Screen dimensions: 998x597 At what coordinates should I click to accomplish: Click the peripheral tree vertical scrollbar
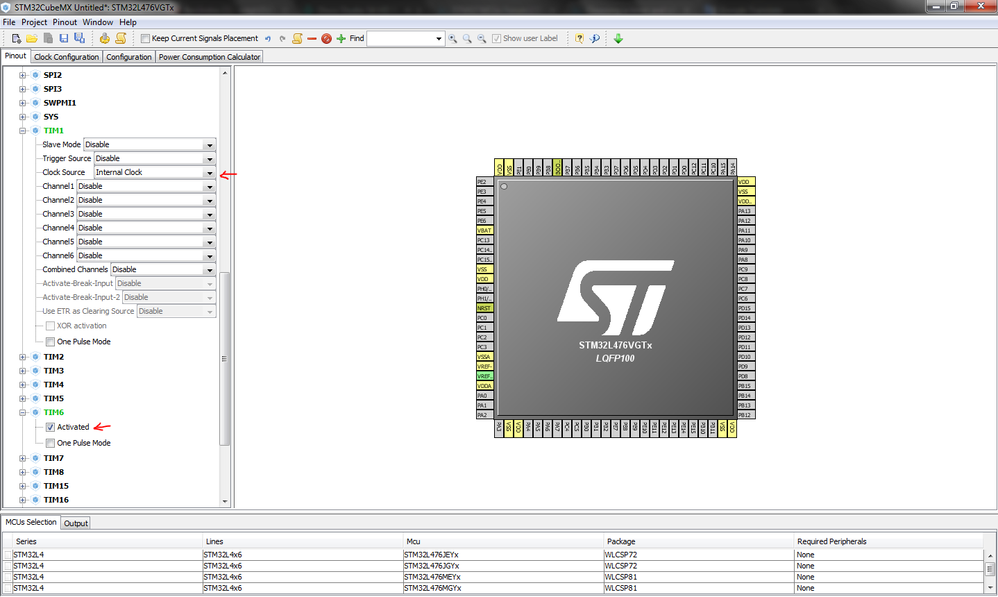click(x=225, y=360)
